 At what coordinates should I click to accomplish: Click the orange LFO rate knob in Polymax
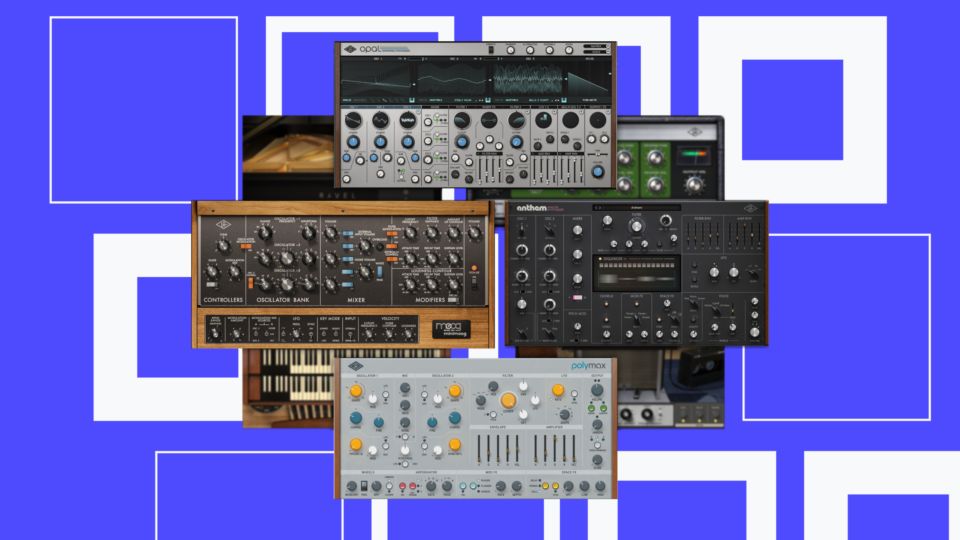point(558,390)
